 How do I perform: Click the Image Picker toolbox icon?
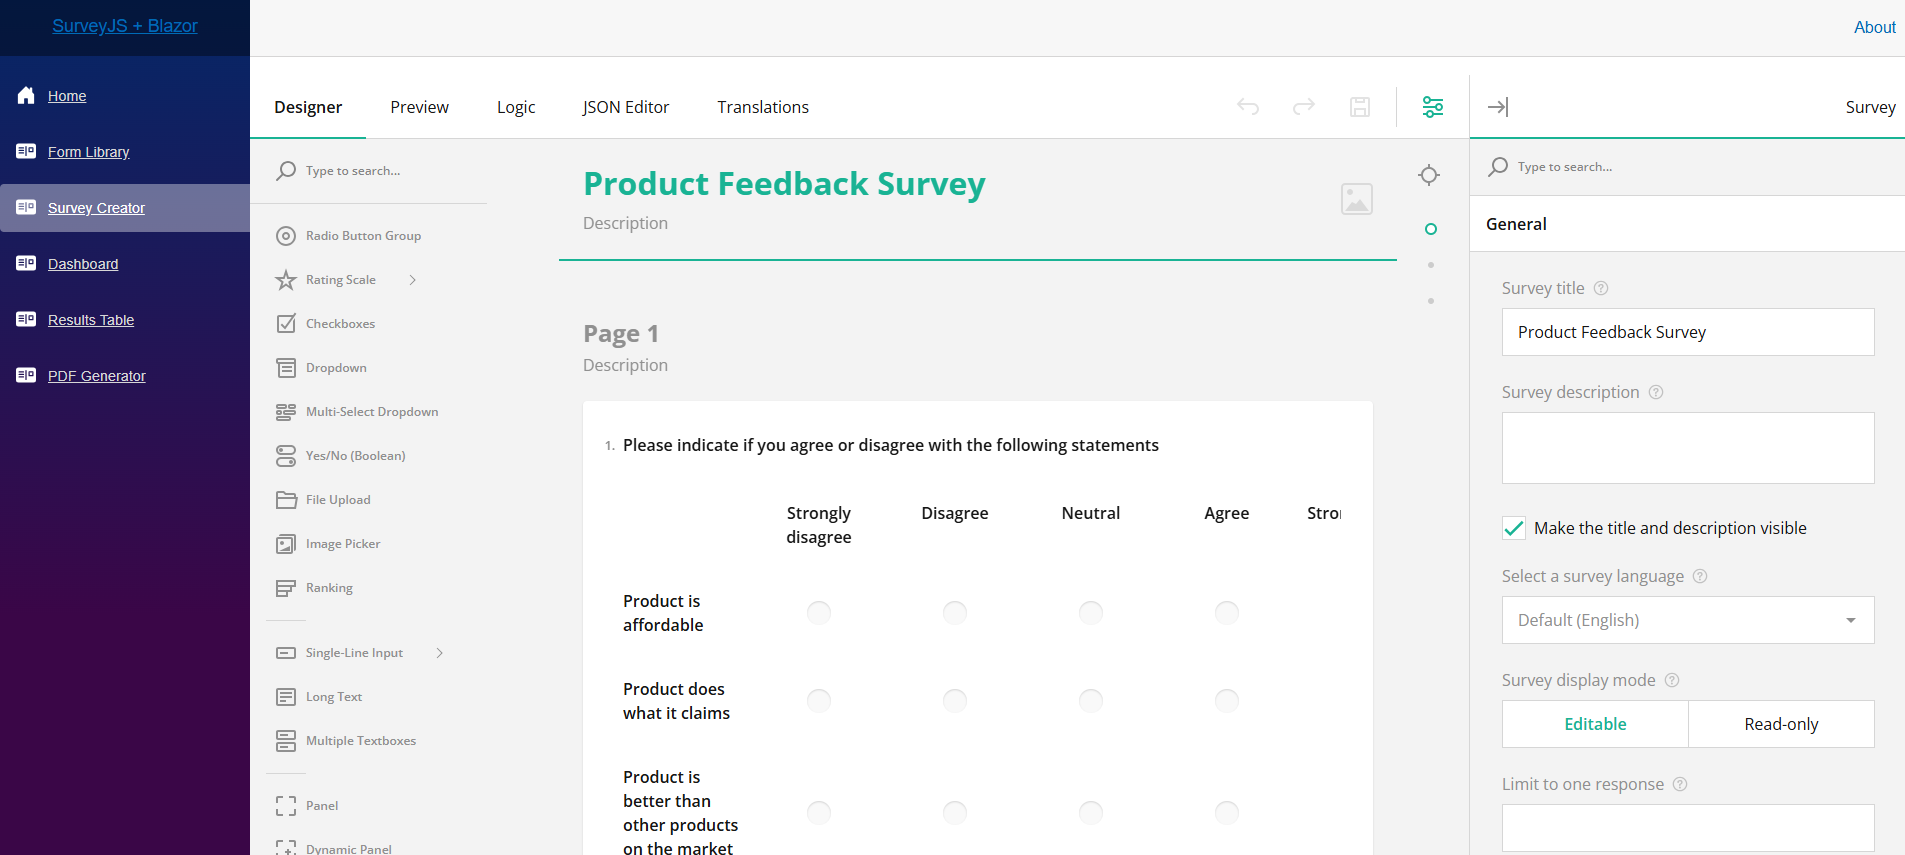click(286, 543)
